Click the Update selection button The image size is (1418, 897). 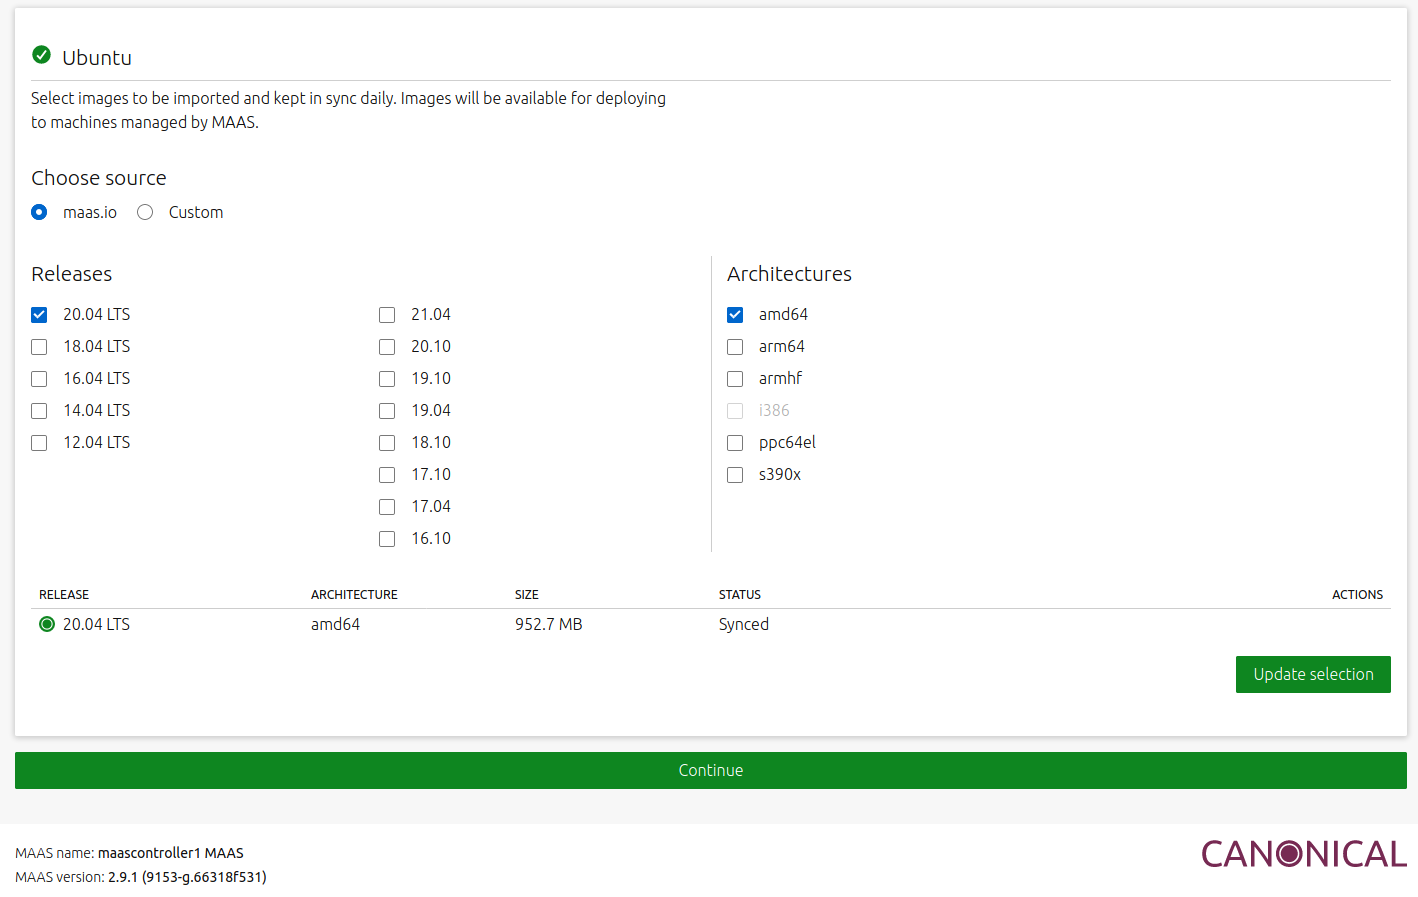(x=1313, y=674)
